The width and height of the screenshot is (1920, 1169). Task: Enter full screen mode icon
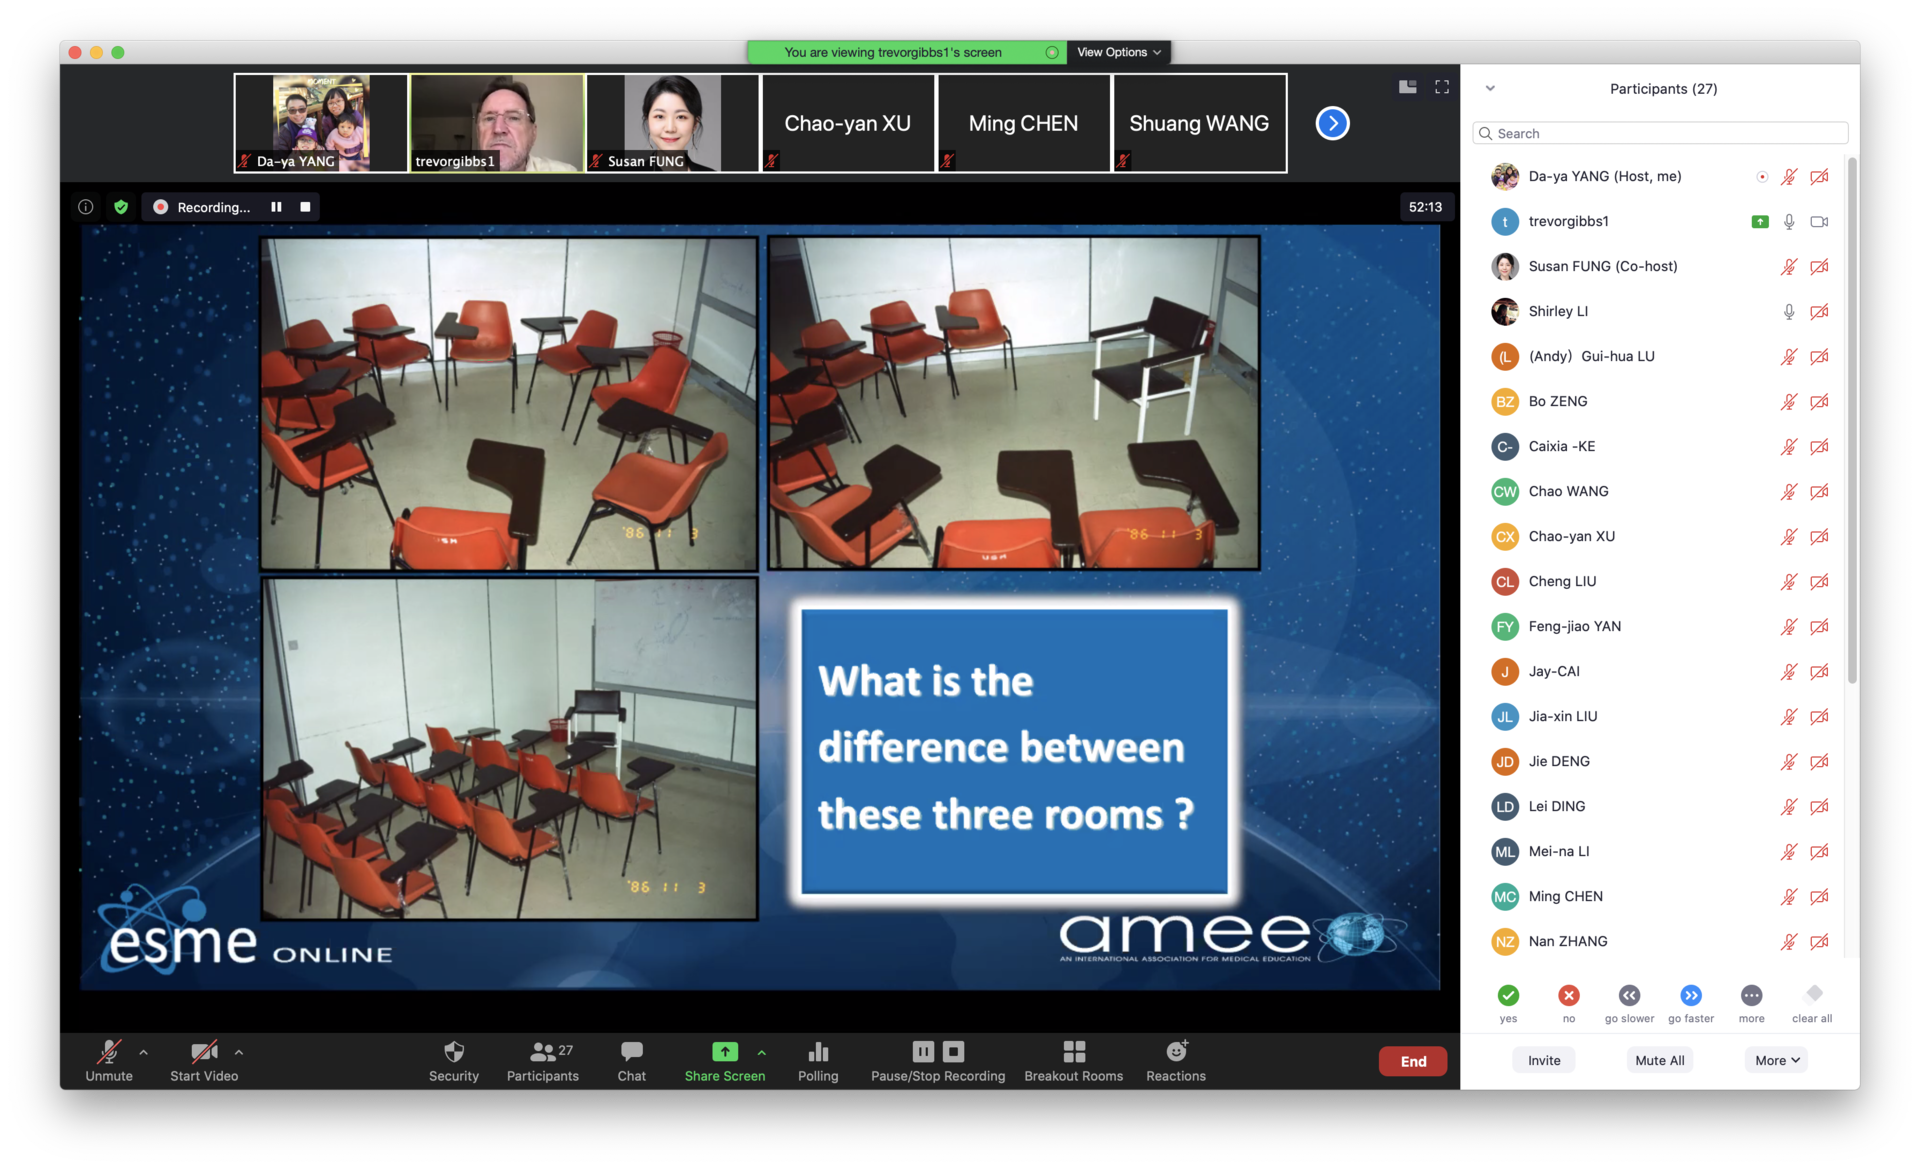[x=1442, y=87]
